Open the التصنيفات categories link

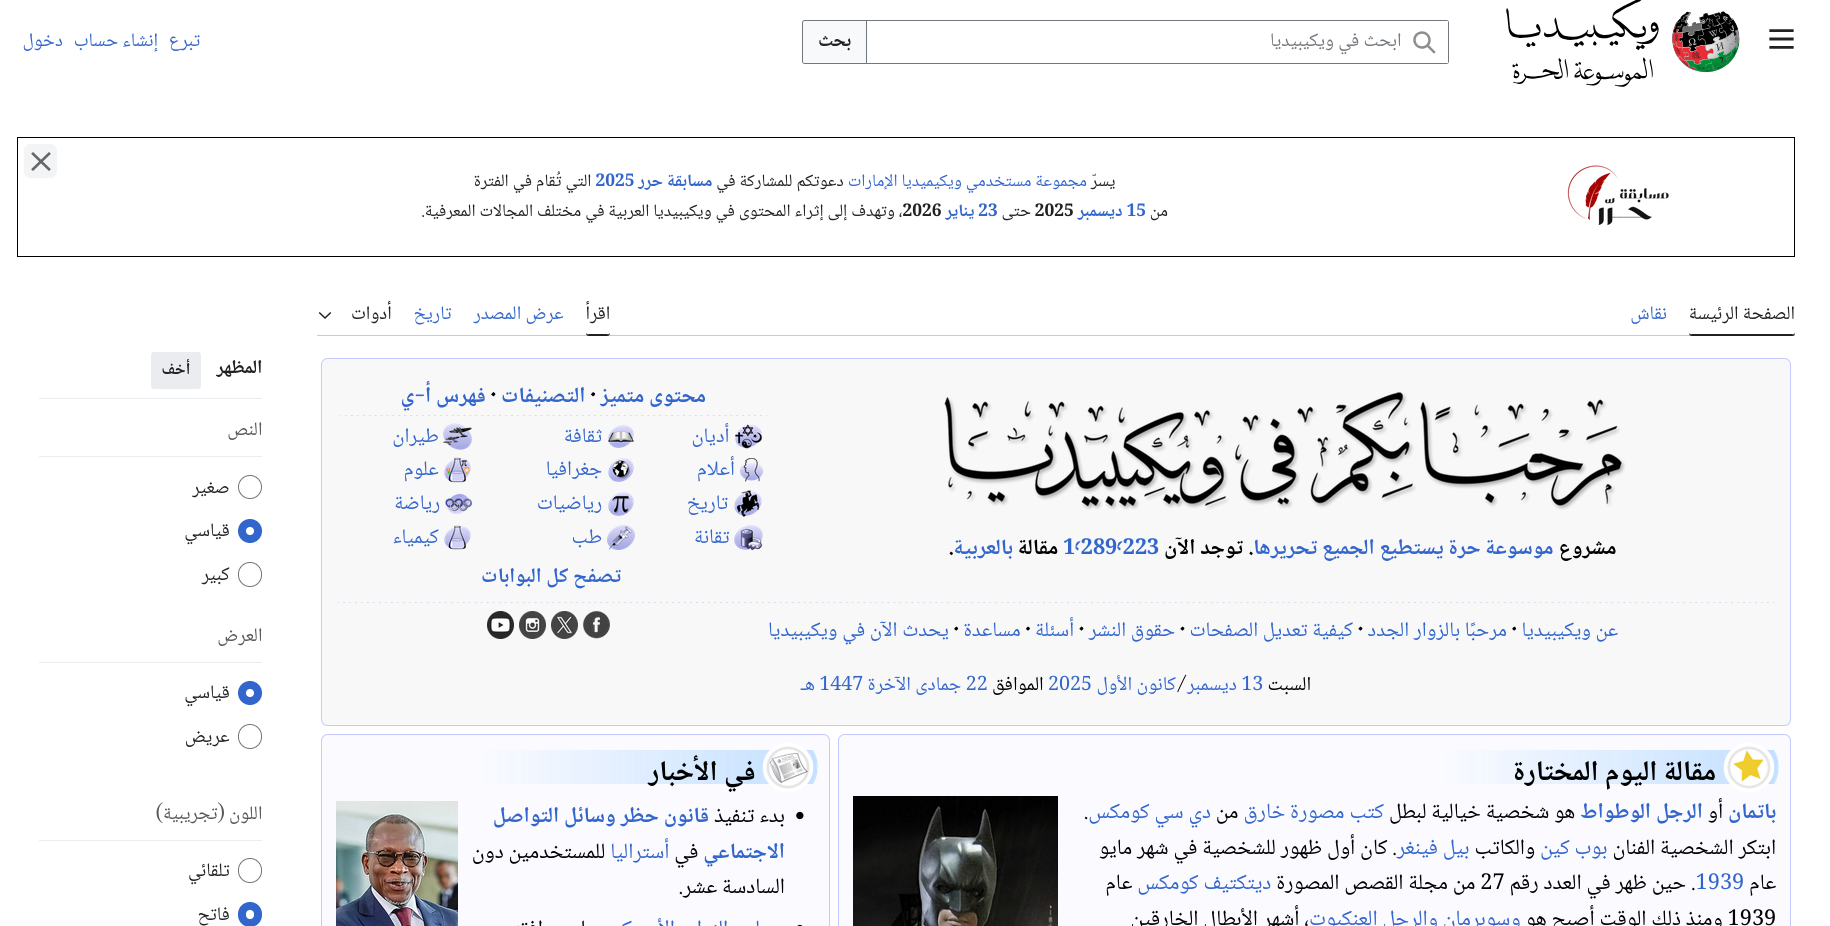pos(543,396)
